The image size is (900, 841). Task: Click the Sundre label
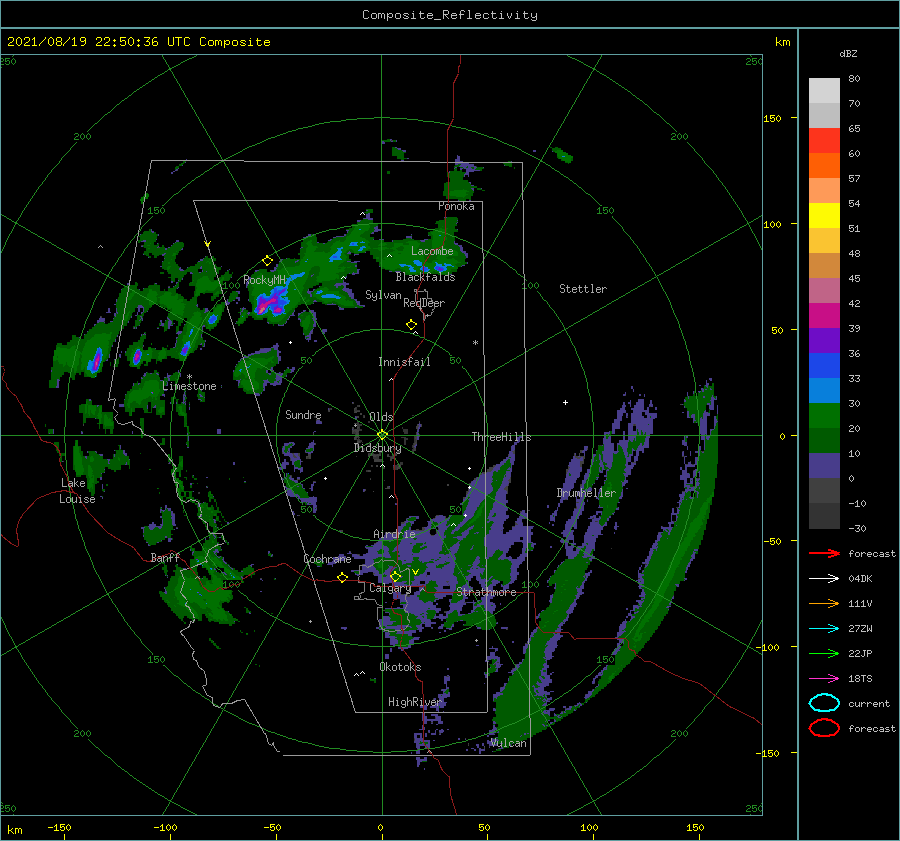[x=303, y=414]
